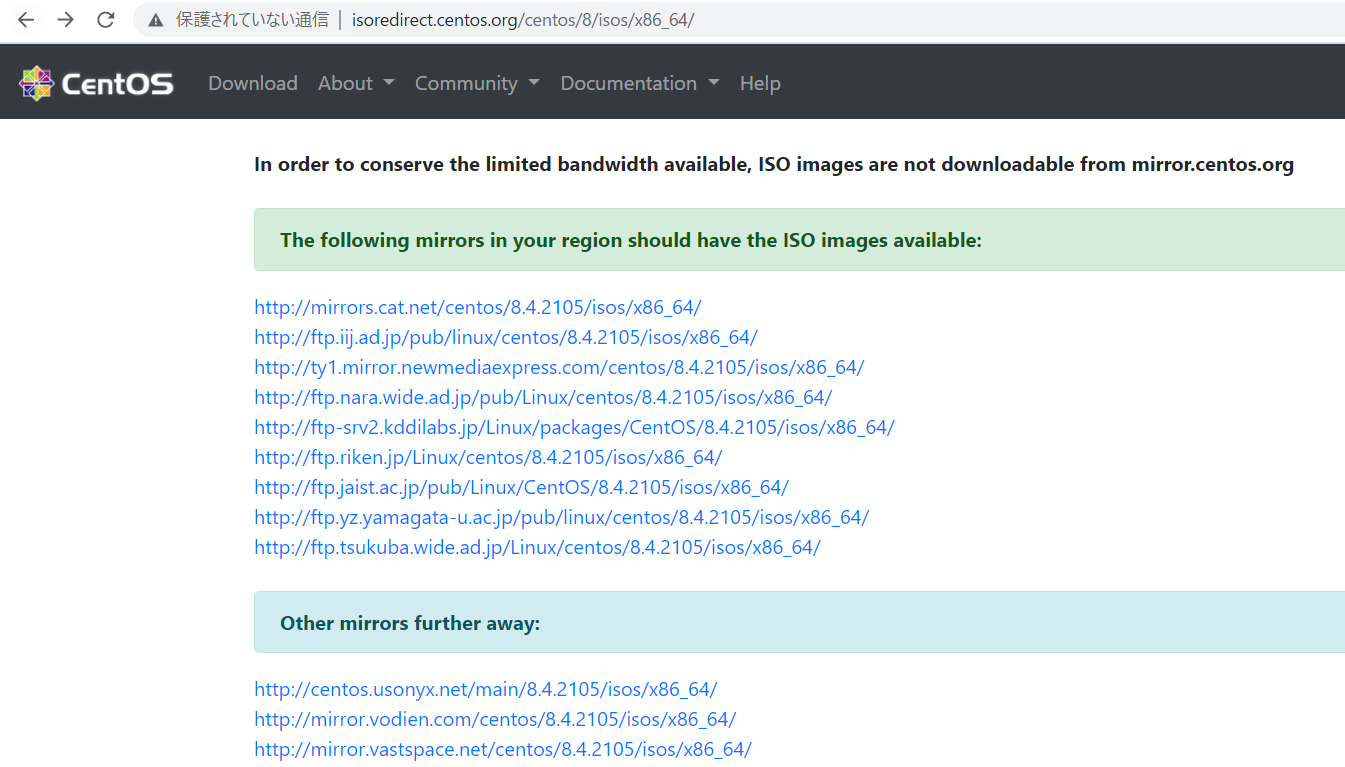Open the mirrors.cat.net mirror link
The width and height of the screenshot is (1345, 767).
tap(478, 307)
